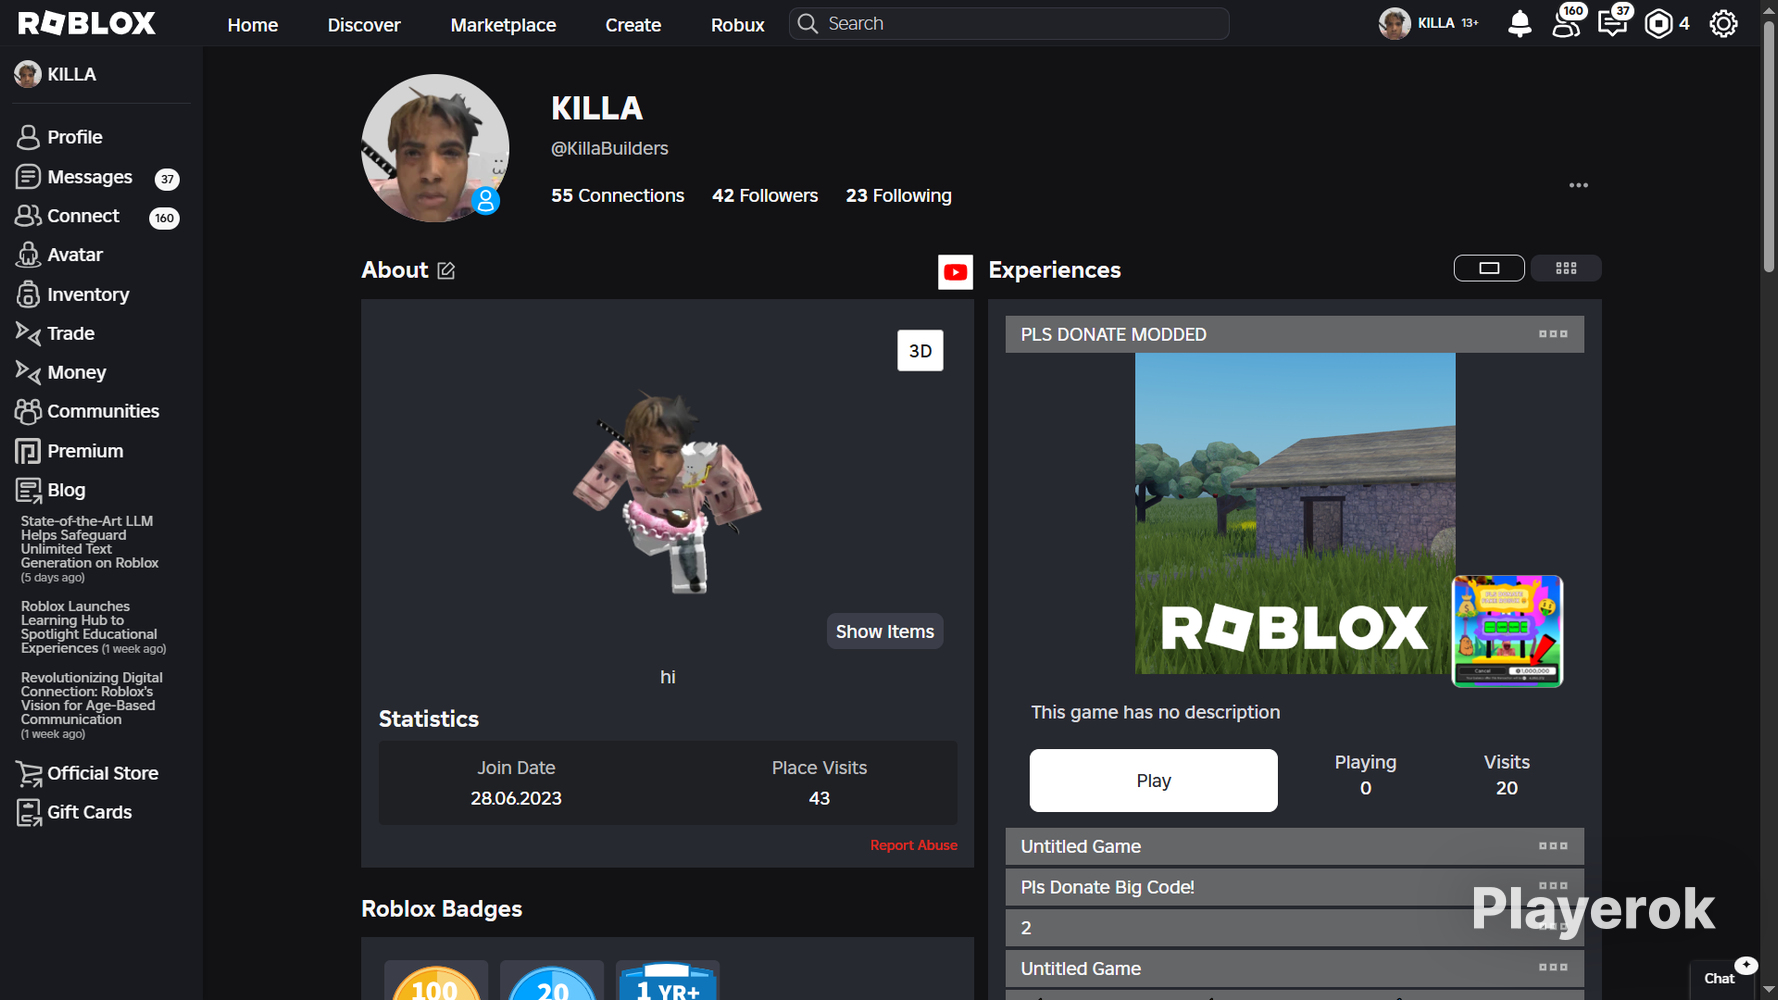
Task: Click the 20 badge in Roblox Badges
Action: [552, 981]
